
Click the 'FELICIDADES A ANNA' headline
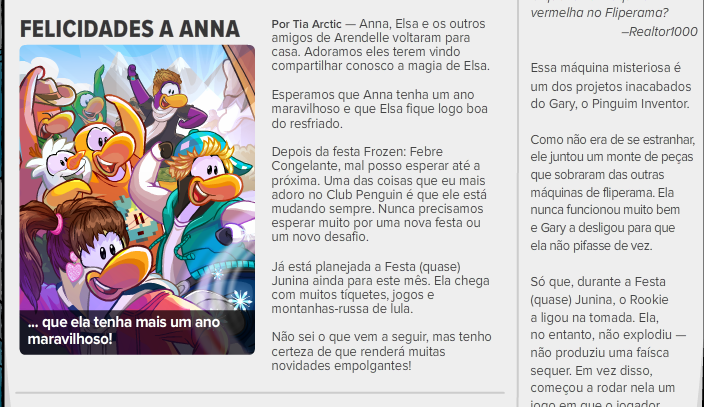130,29
